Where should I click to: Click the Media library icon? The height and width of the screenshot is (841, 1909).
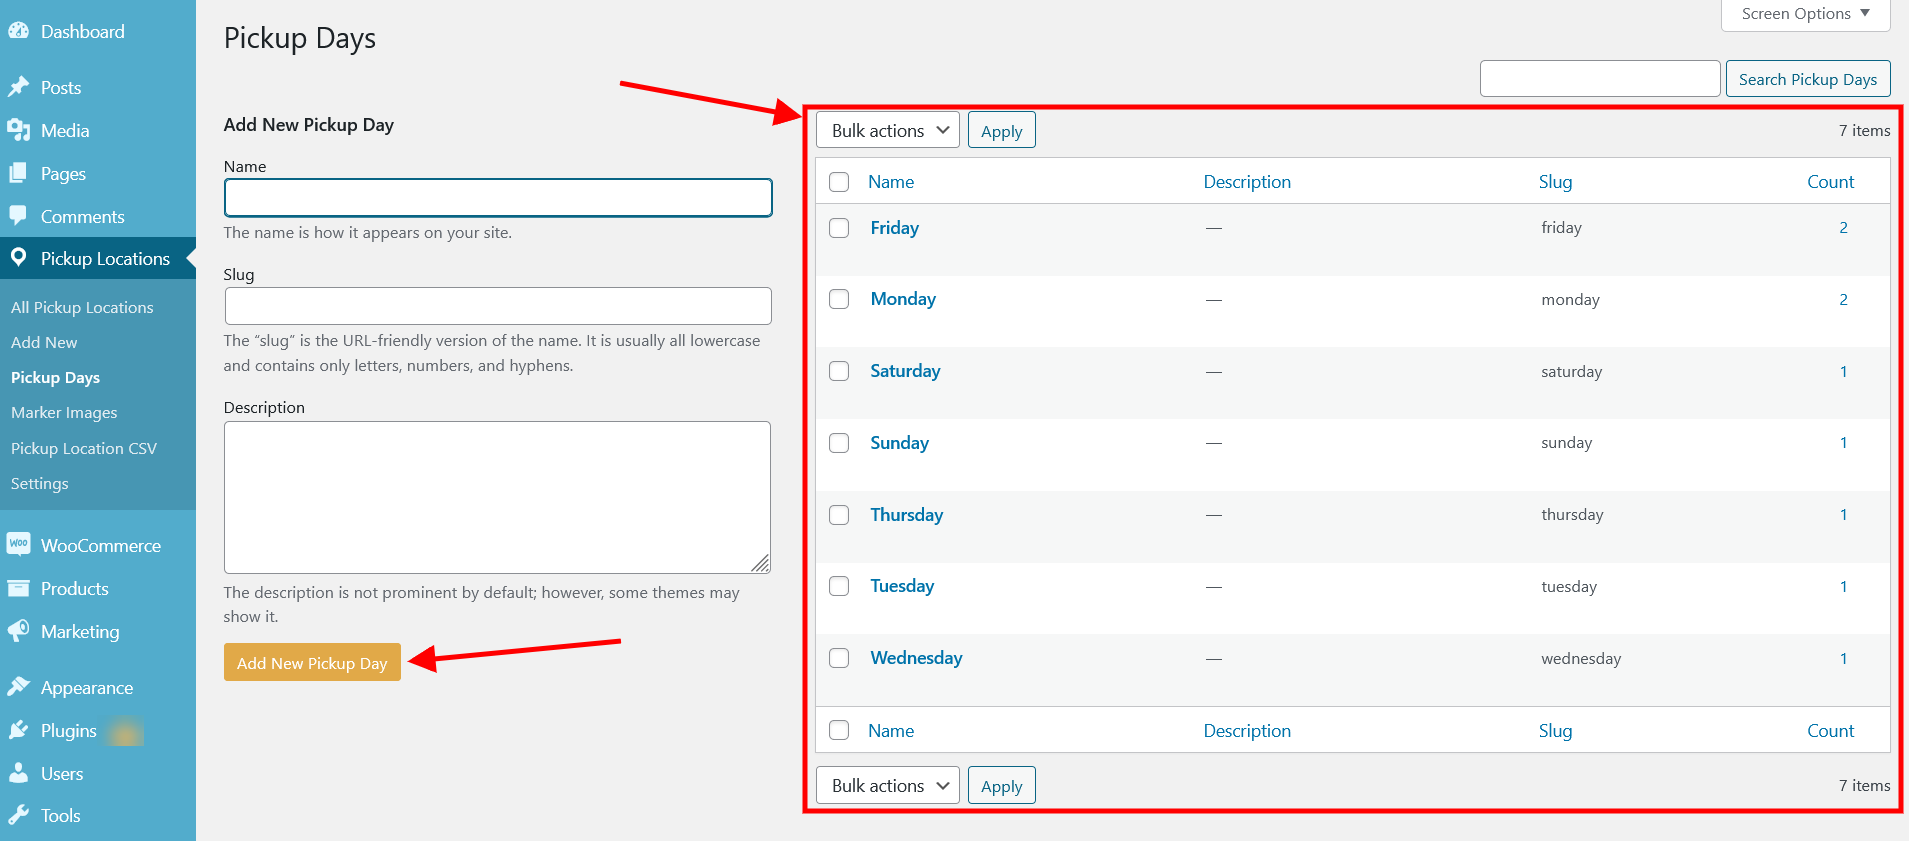tap(18, 130)
